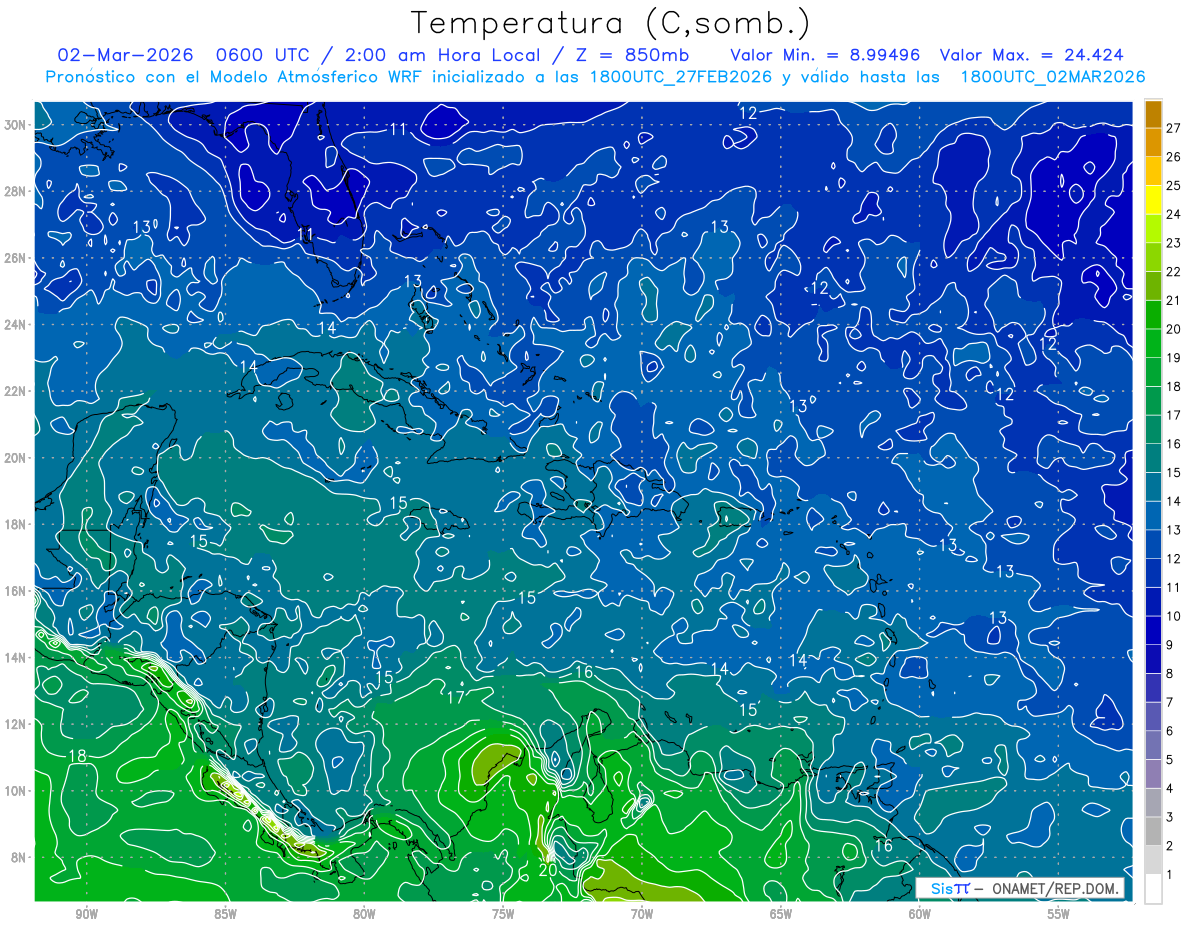Click the contour label 20 on the map
This screenshot has height=927, width=1200.
547,870
